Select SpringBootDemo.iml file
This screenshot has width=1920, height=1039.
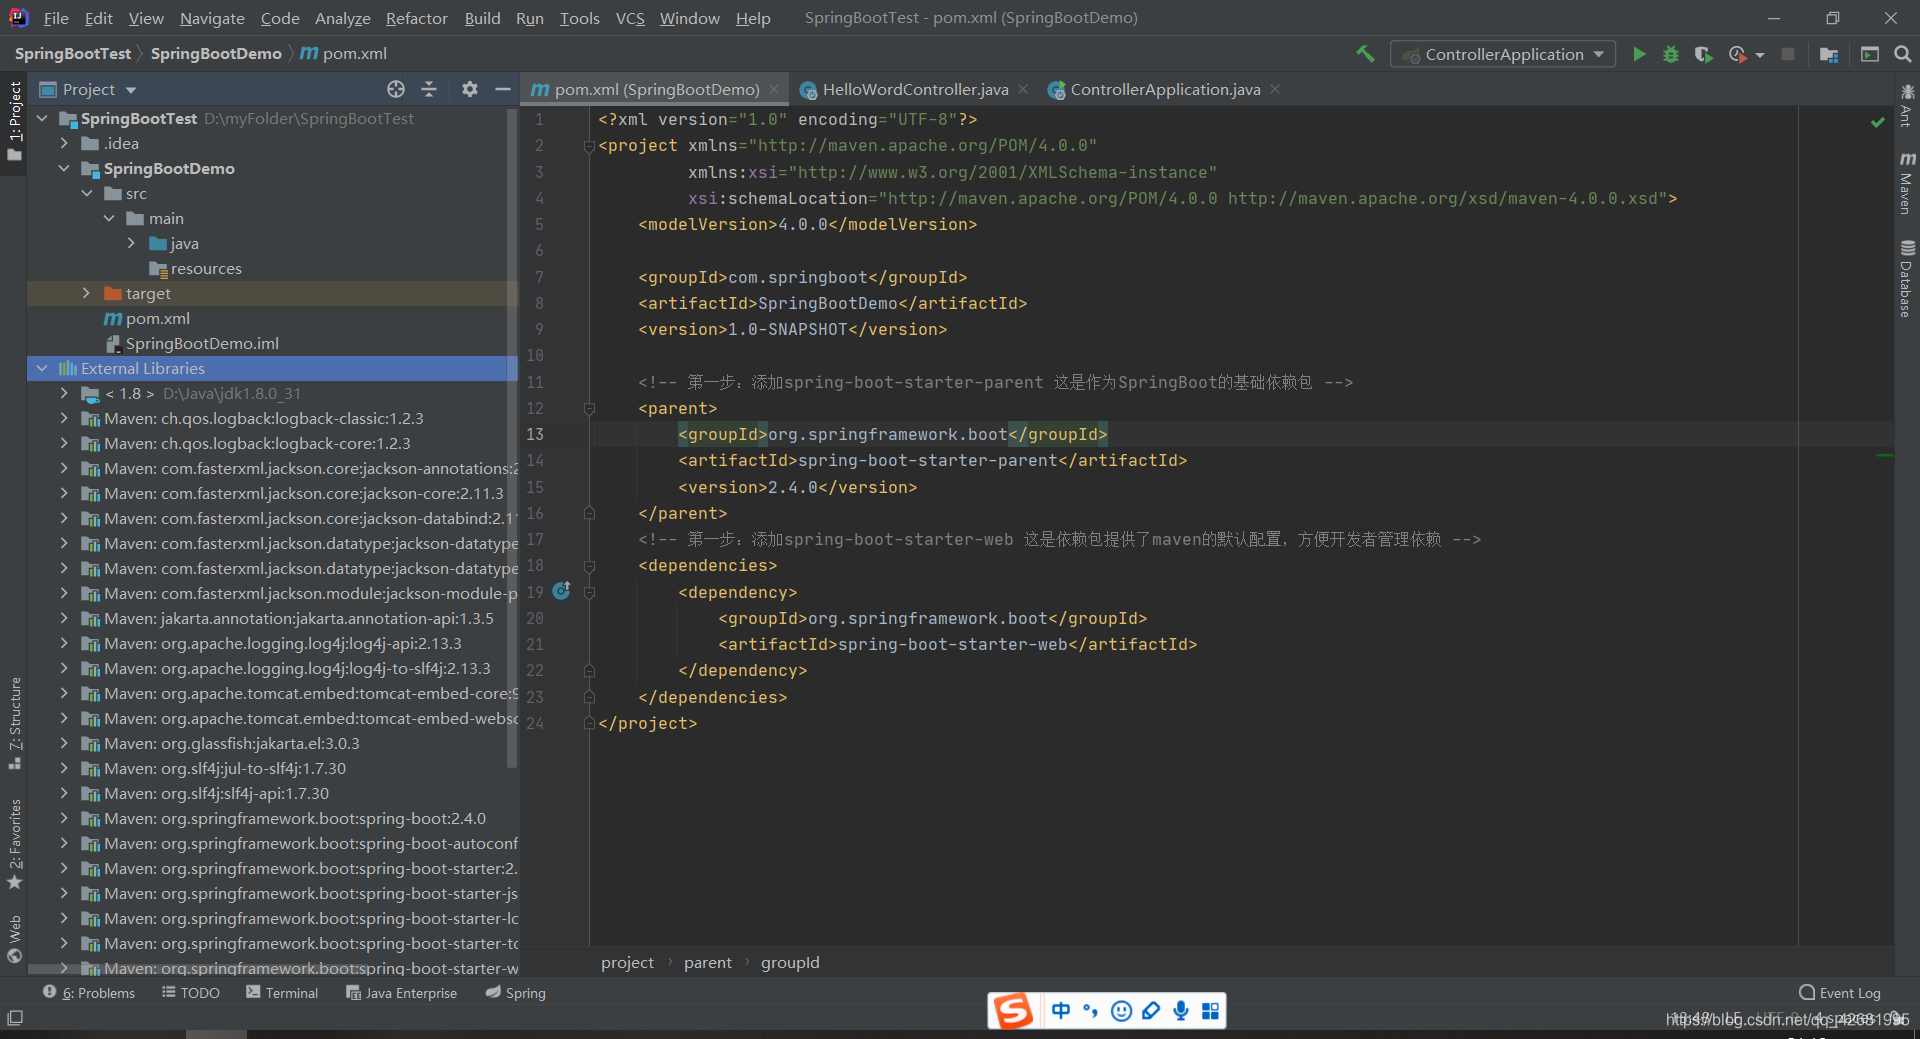[x=202, y=343]
